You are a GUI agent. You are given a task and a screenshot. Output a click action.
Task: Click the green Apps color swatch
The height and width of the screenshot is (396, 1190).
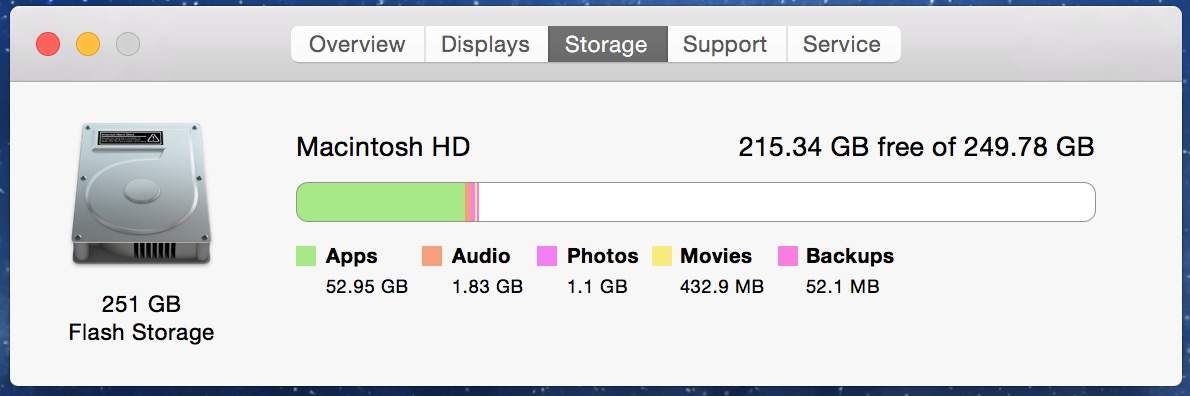click(x=306, y=256)
